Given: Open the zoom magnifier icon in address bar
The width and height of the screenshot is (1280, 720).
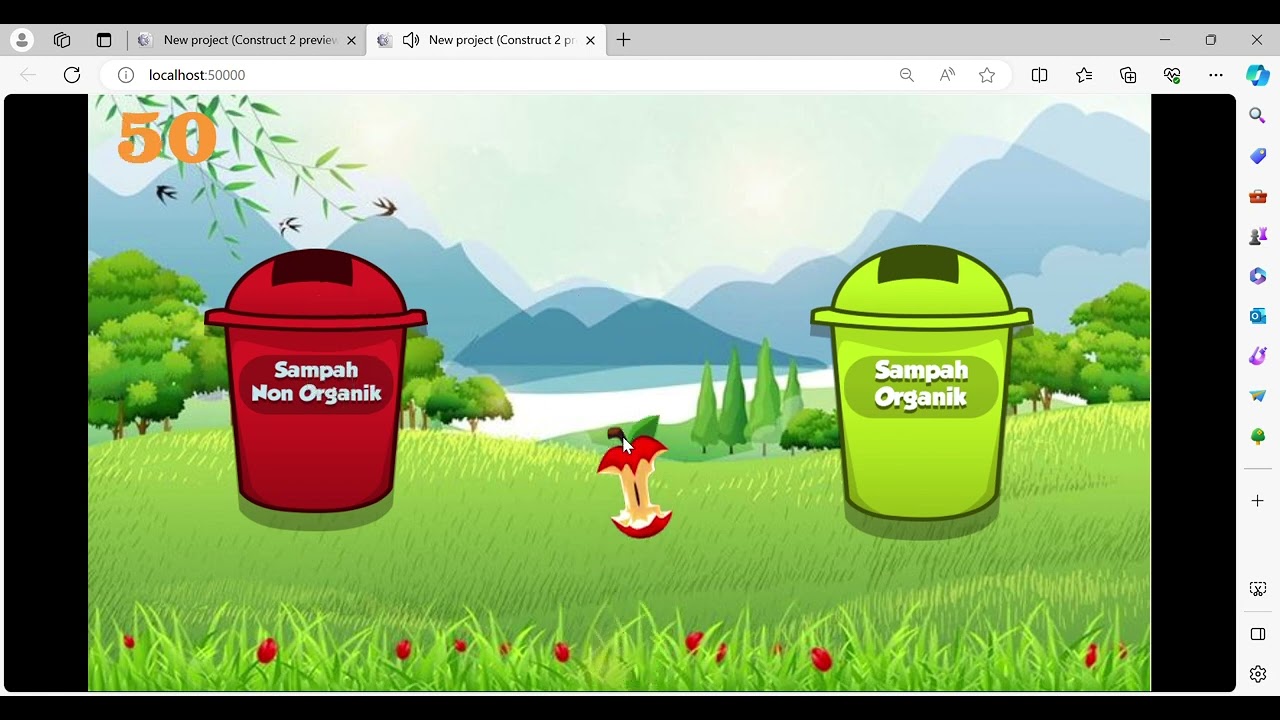Looking at the screenshot, I should coord(907,75).
